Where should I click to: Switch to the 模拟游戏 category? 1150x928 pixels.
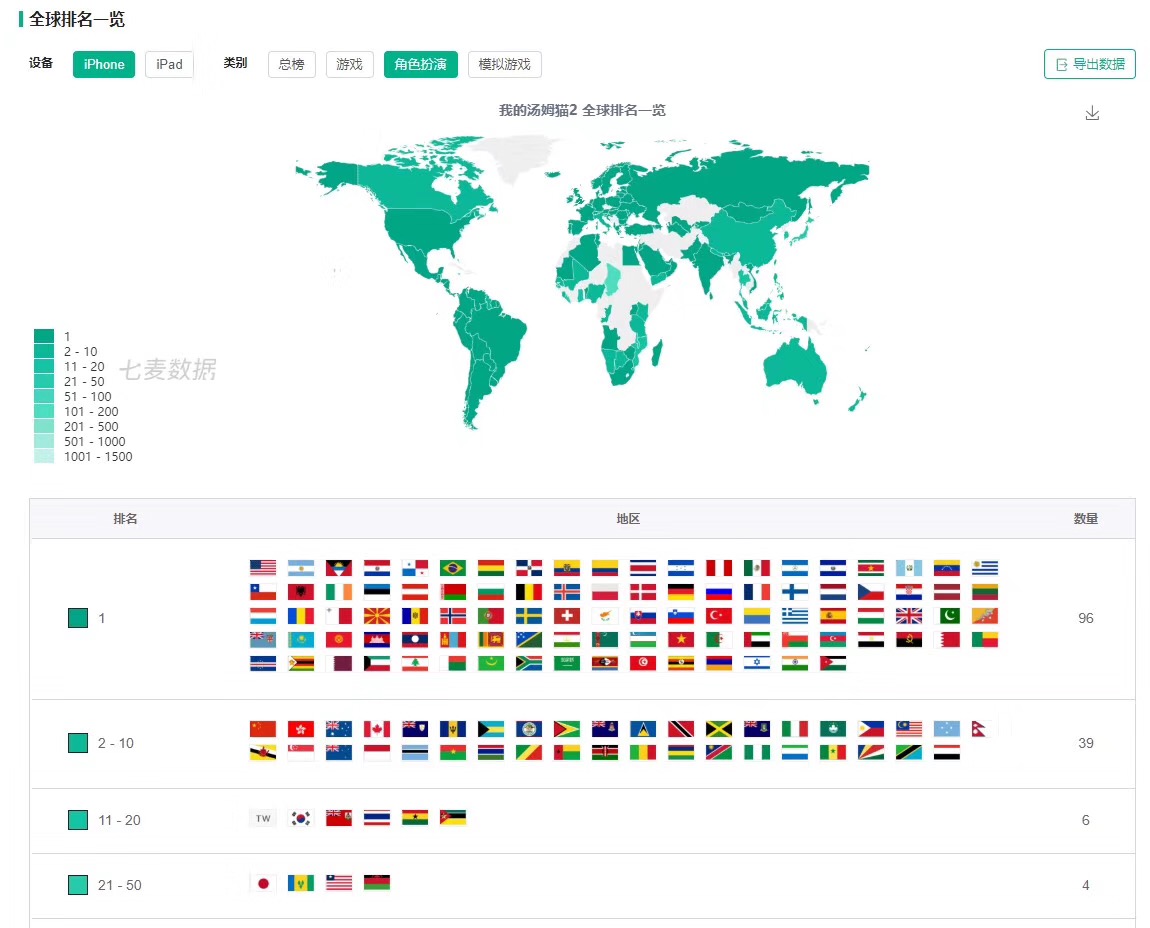504,64
